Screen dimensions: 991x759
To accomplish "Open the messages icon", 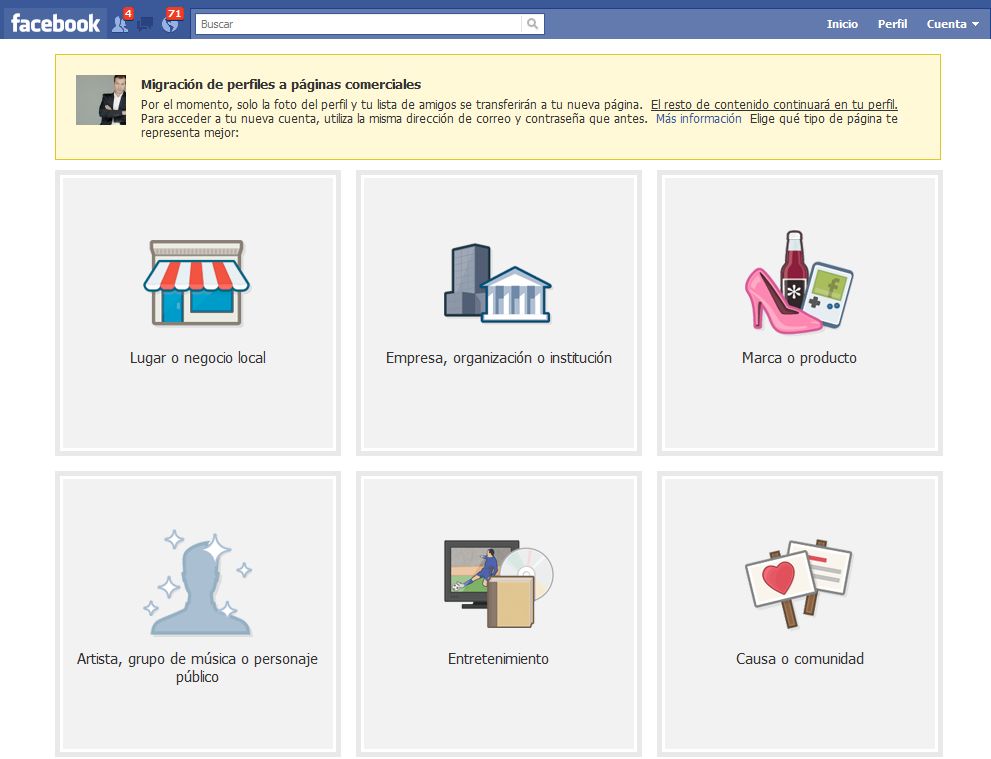I will click(x=145, y=25).
